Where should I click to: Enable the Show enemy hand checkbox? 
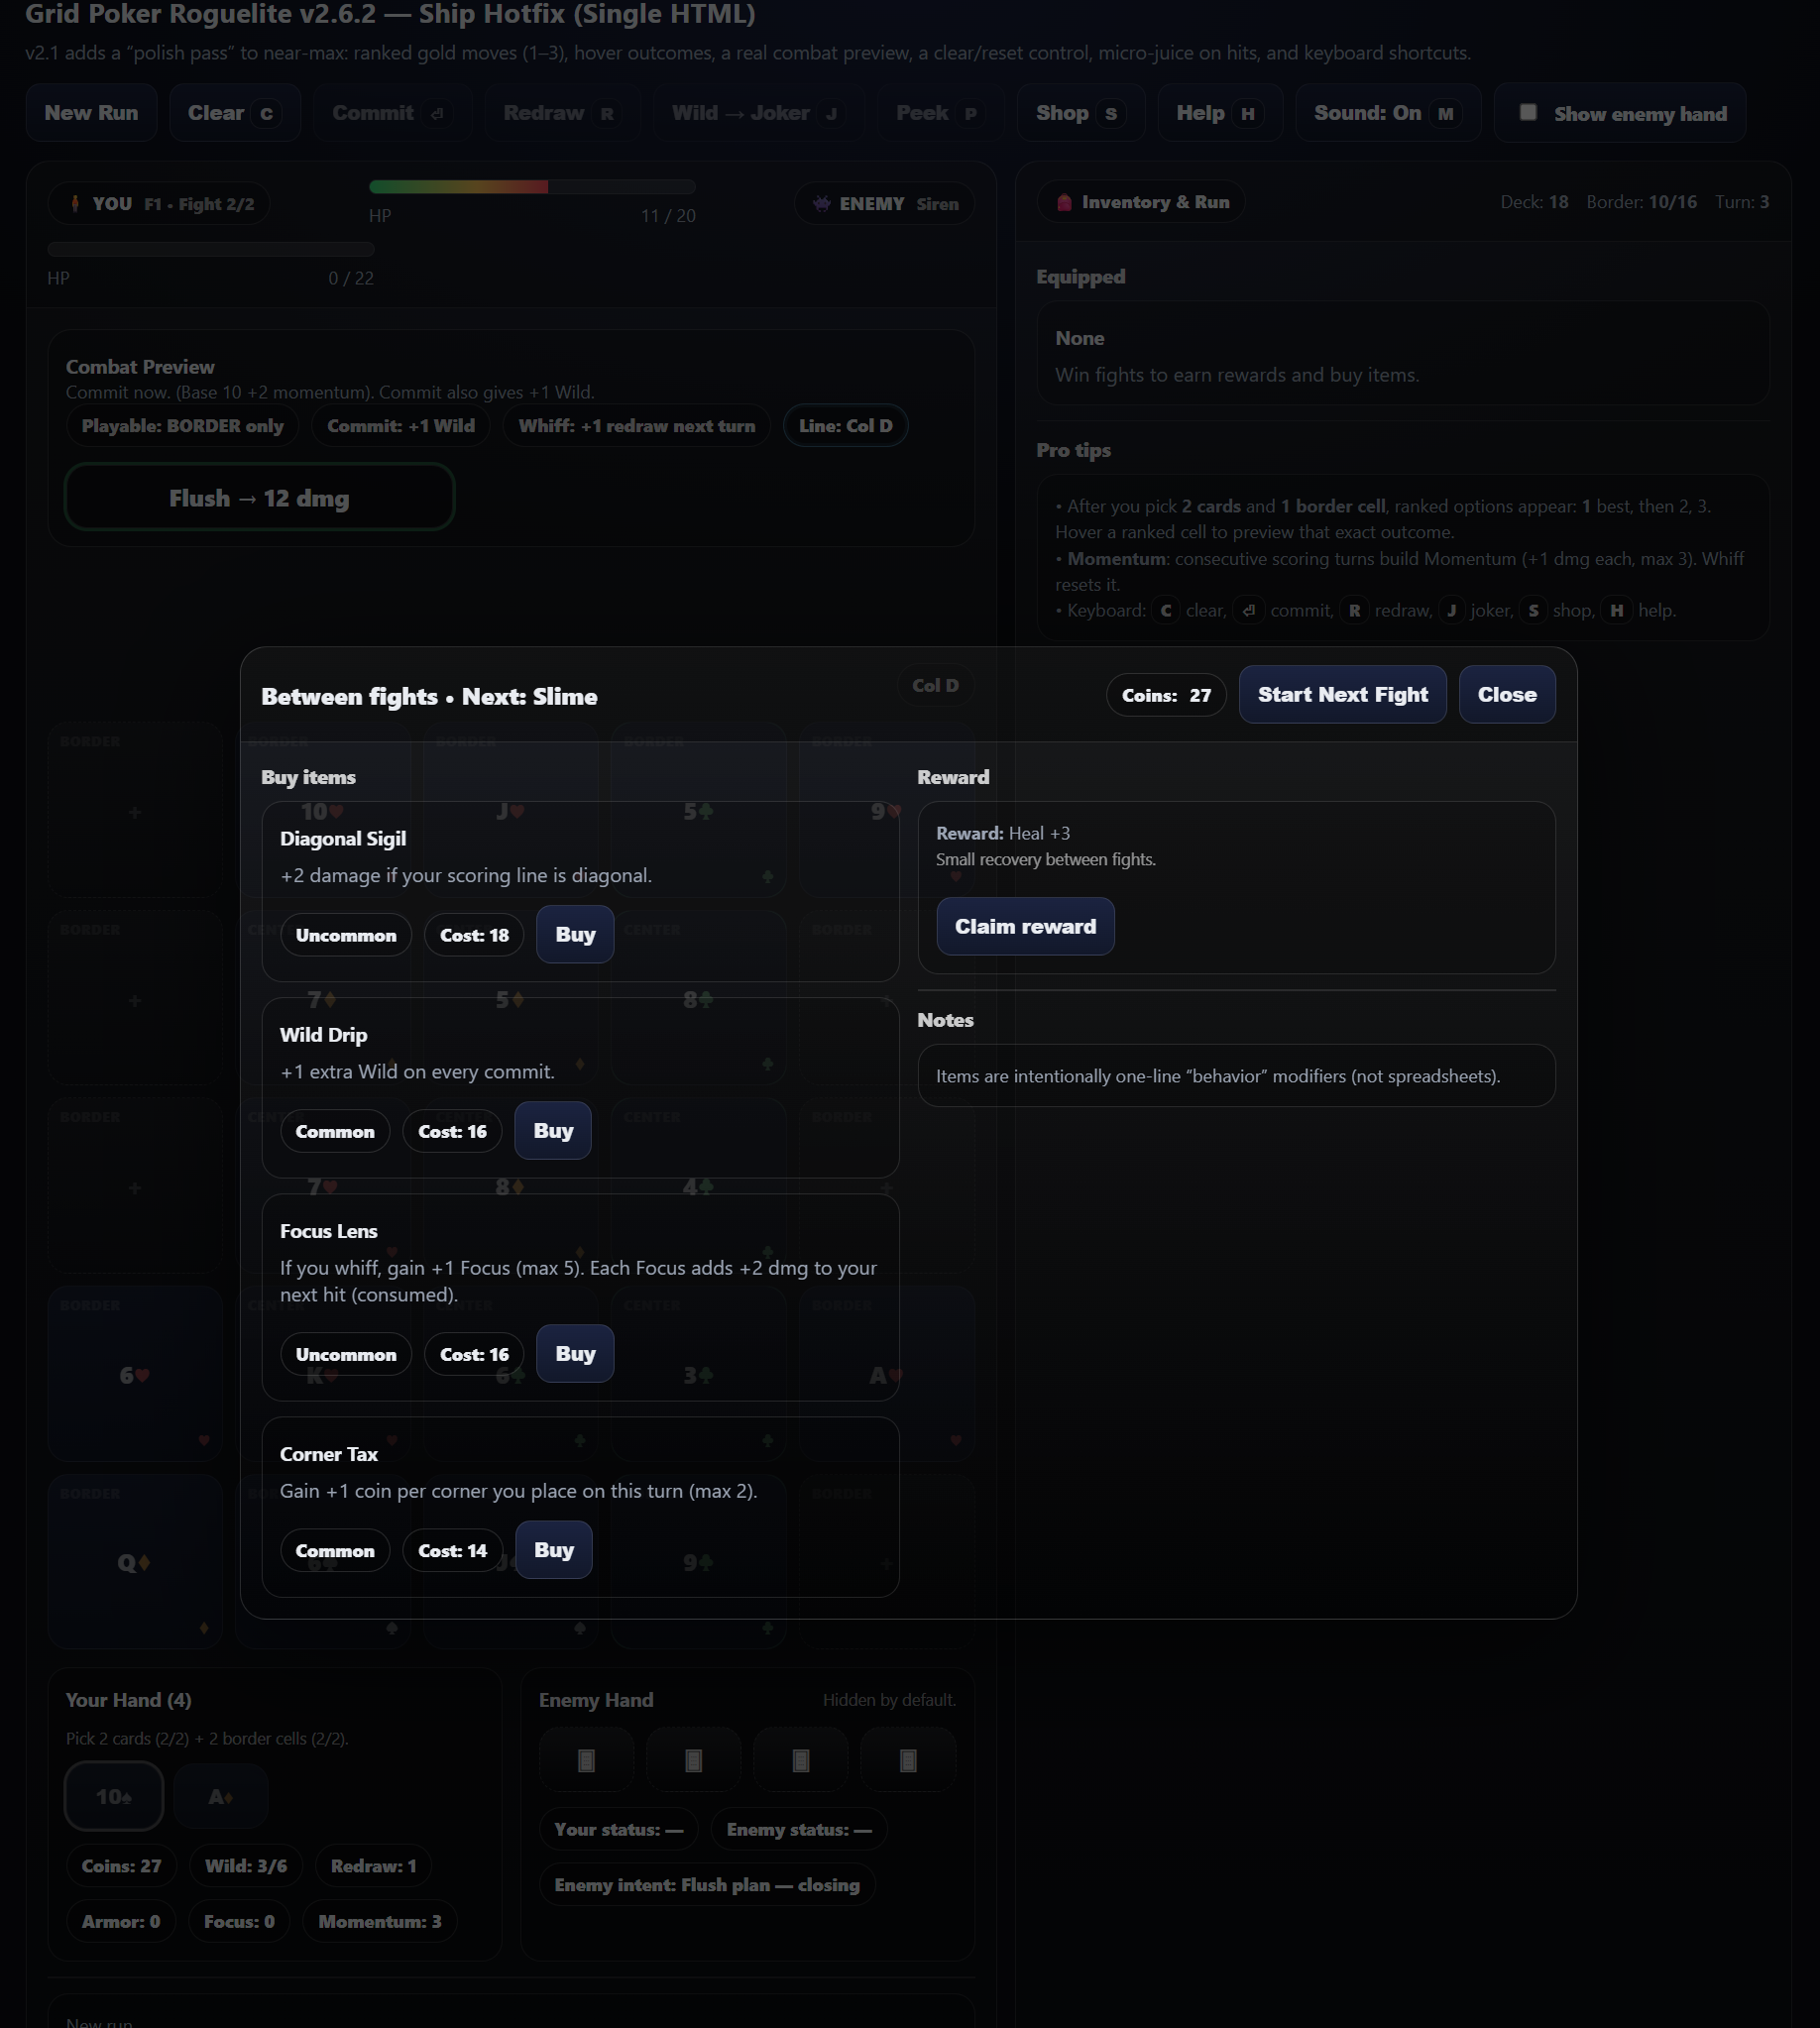pyautogui.click(x=1528, y=112)
